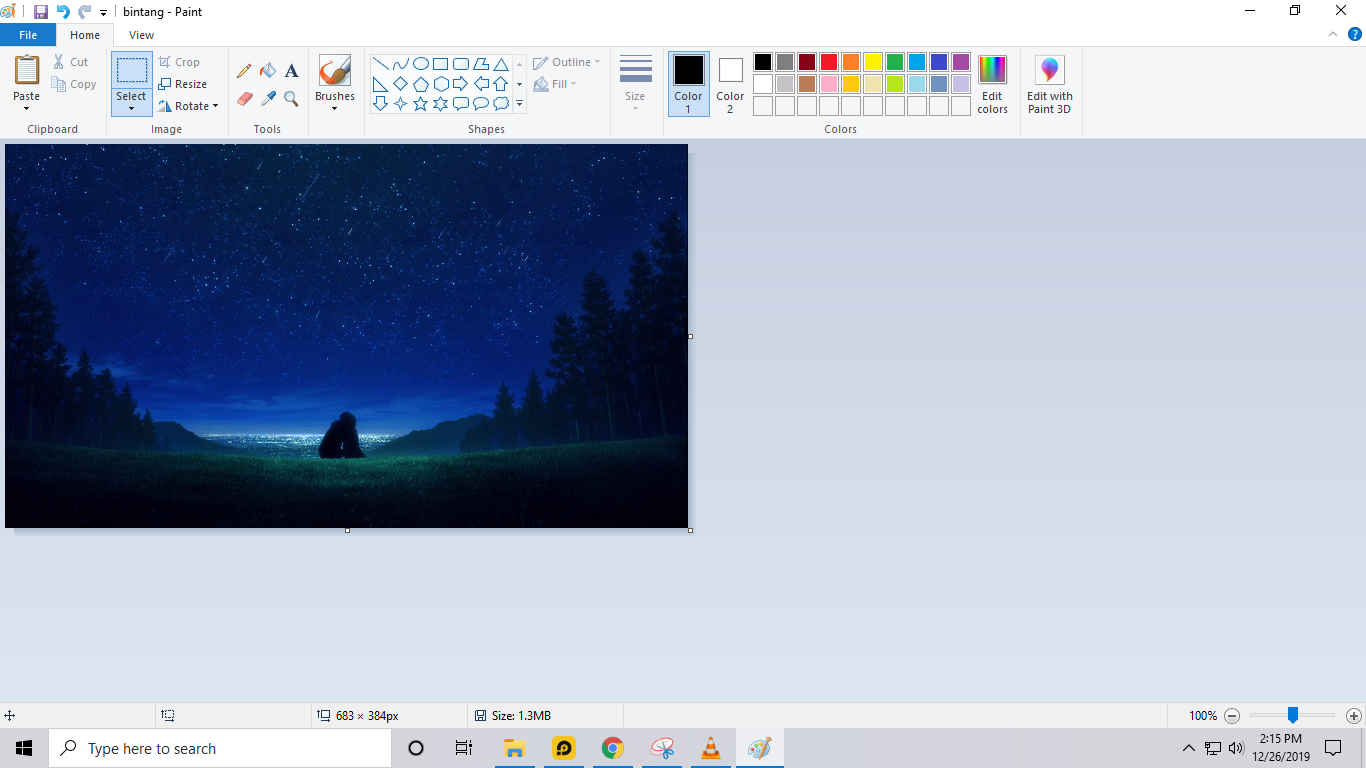Click the Copy button
This screenshot has width=1366, height=768.
click(75, 84)
